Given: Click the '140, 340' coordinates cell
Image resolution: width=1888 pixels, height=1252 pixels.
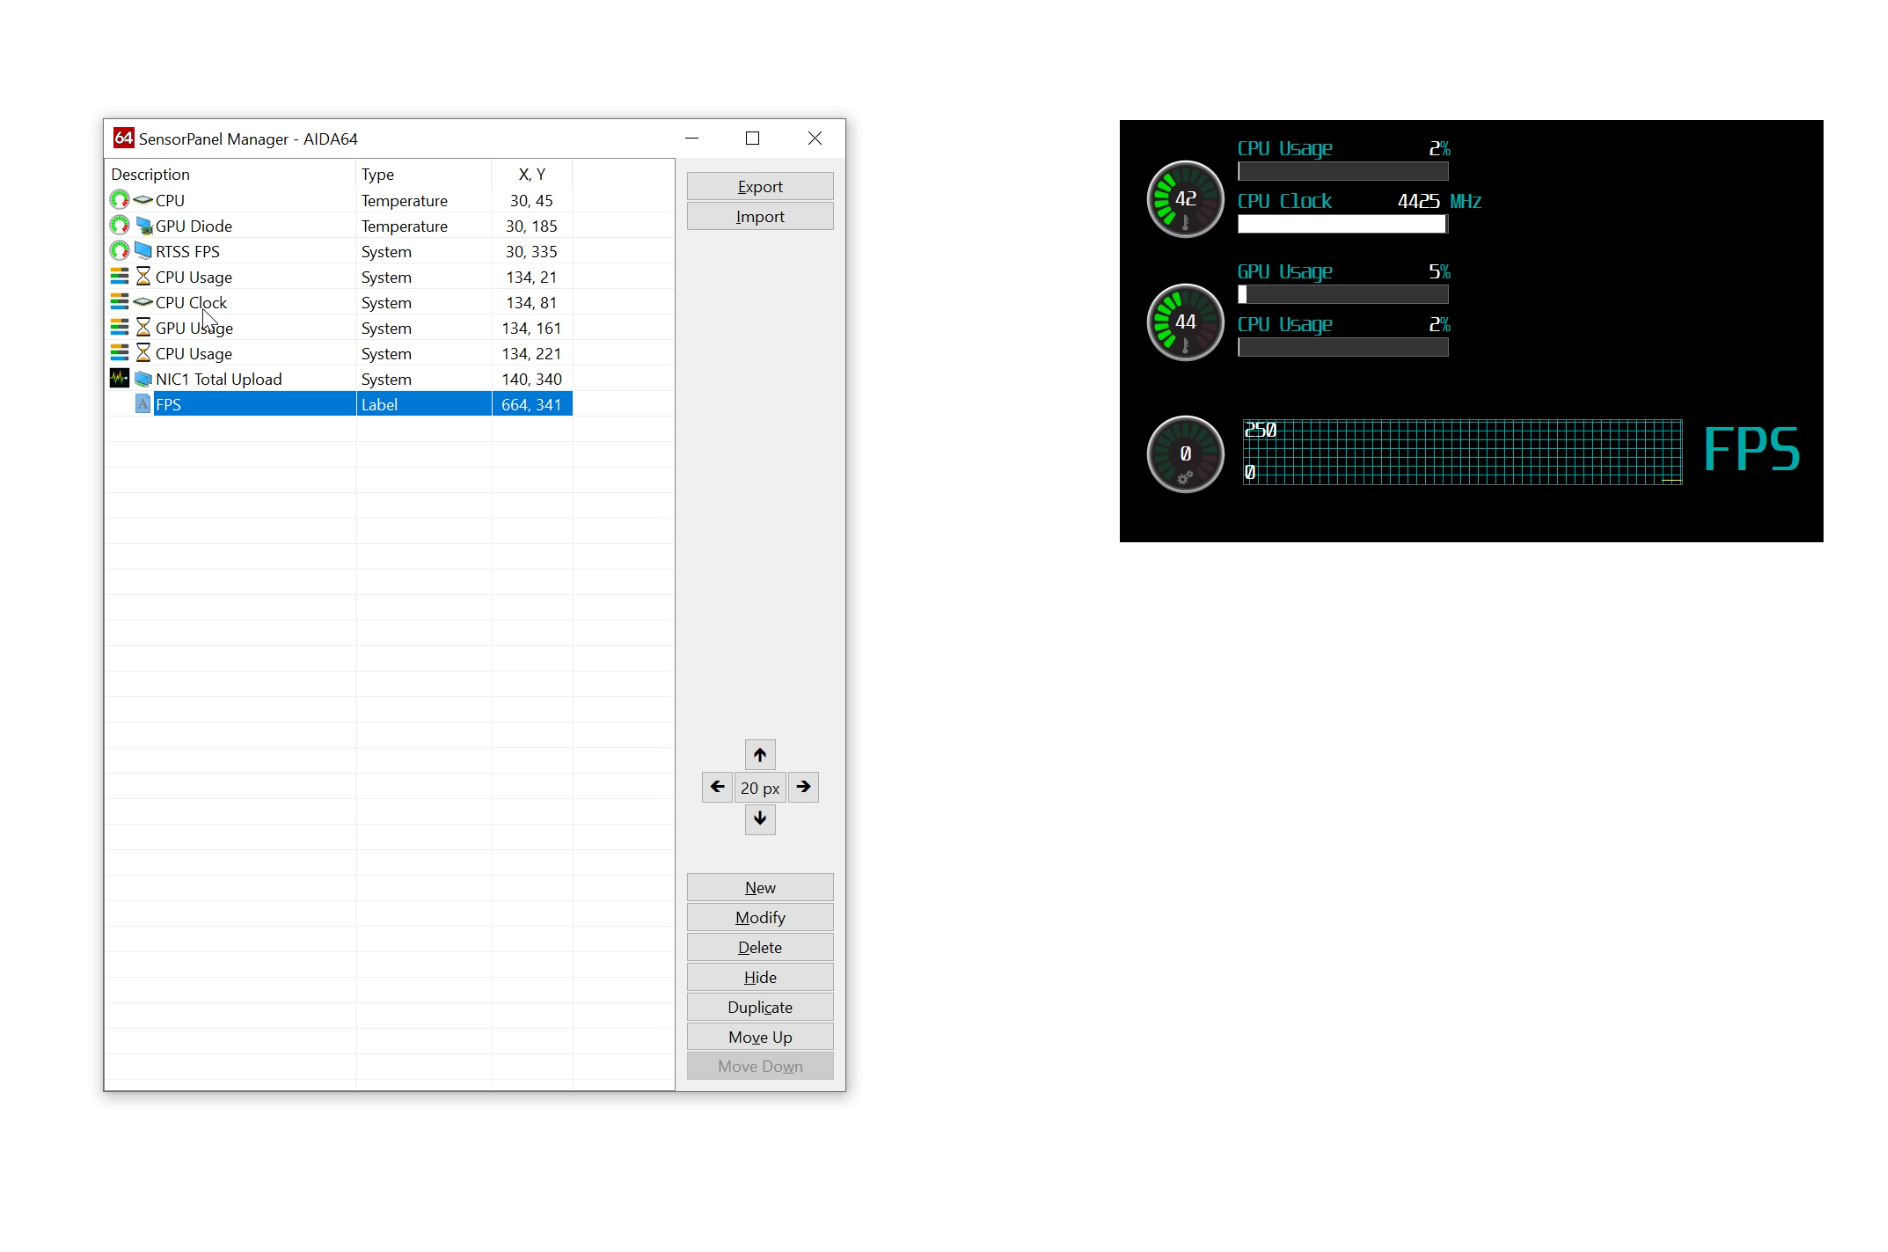Looking at the screenshot, I should pos(531,379).
